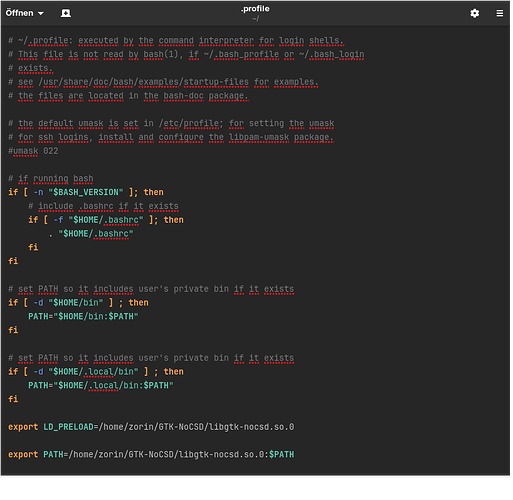
Task: Click the first comment line '~/.profile: executed'
Action: click(x=176, y=41)
